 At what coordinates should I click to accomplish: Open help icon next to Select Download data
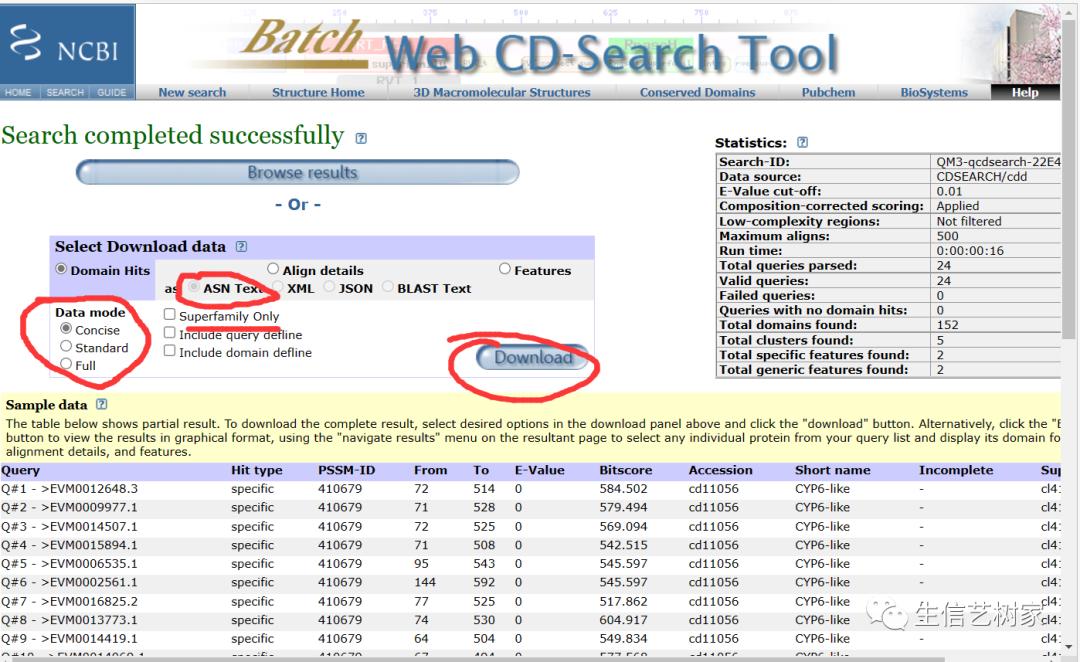coord(241,247)
